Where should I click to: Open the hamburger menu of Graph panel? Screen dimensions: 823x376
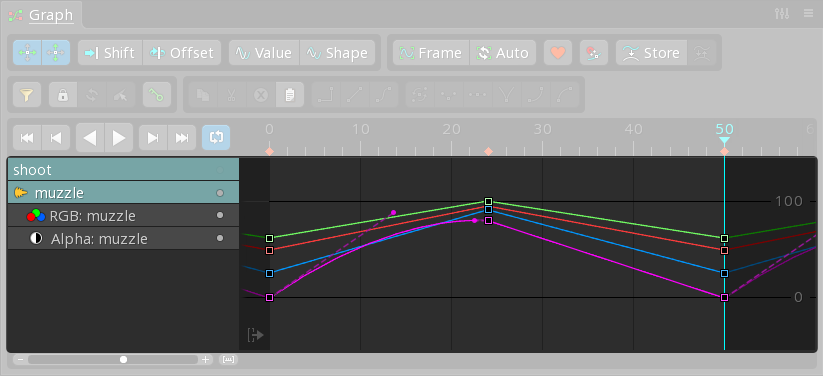[809, 14]
